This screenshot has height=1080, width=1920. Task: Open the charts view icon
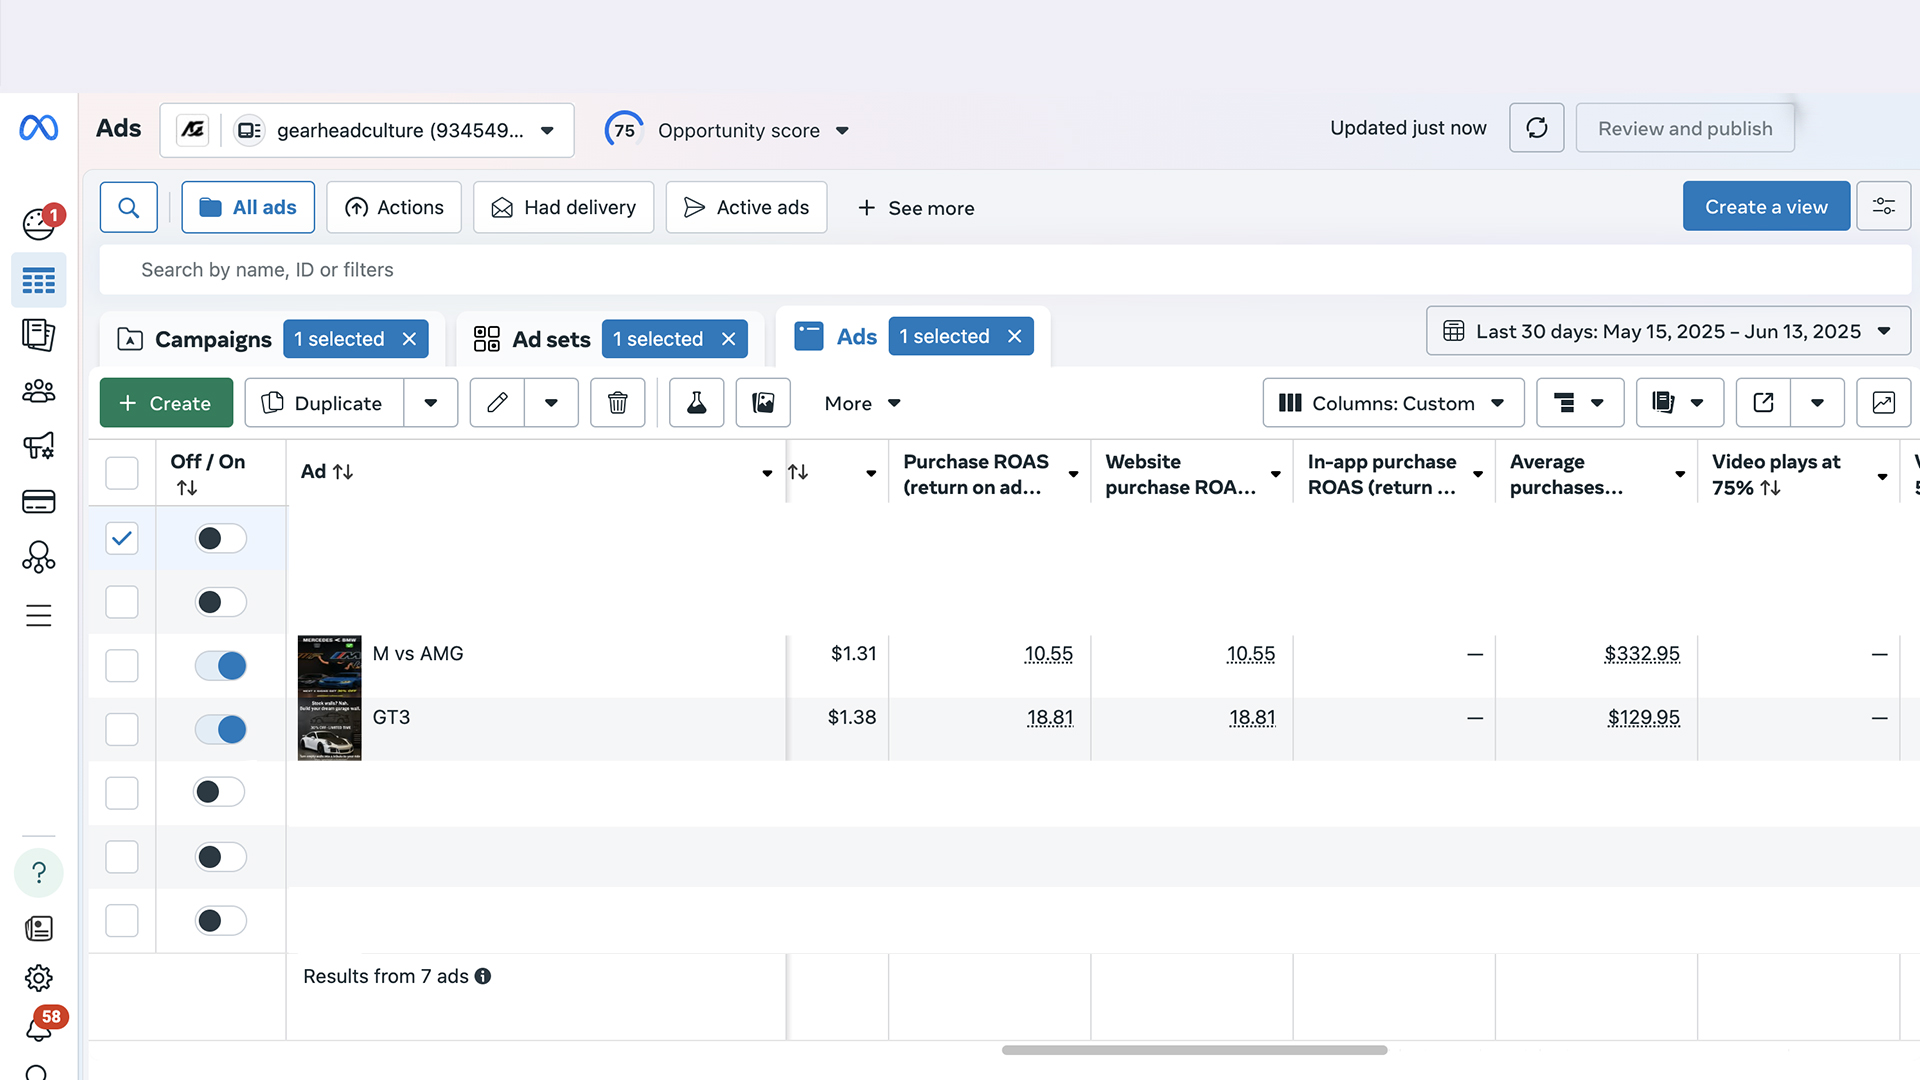[x=1883, y=403]
